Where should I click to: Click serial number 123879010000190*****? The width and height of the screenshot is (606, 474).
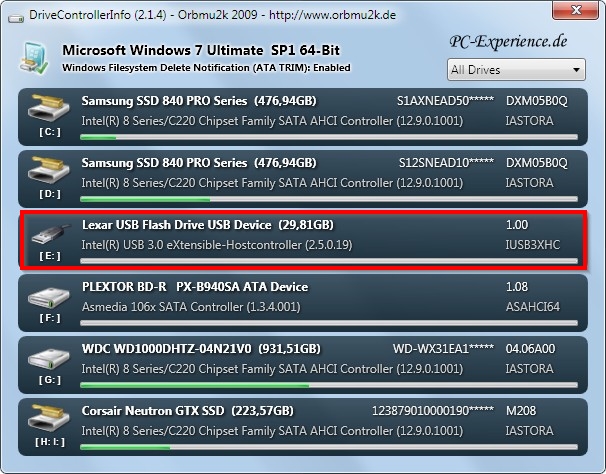pos(433,411)
